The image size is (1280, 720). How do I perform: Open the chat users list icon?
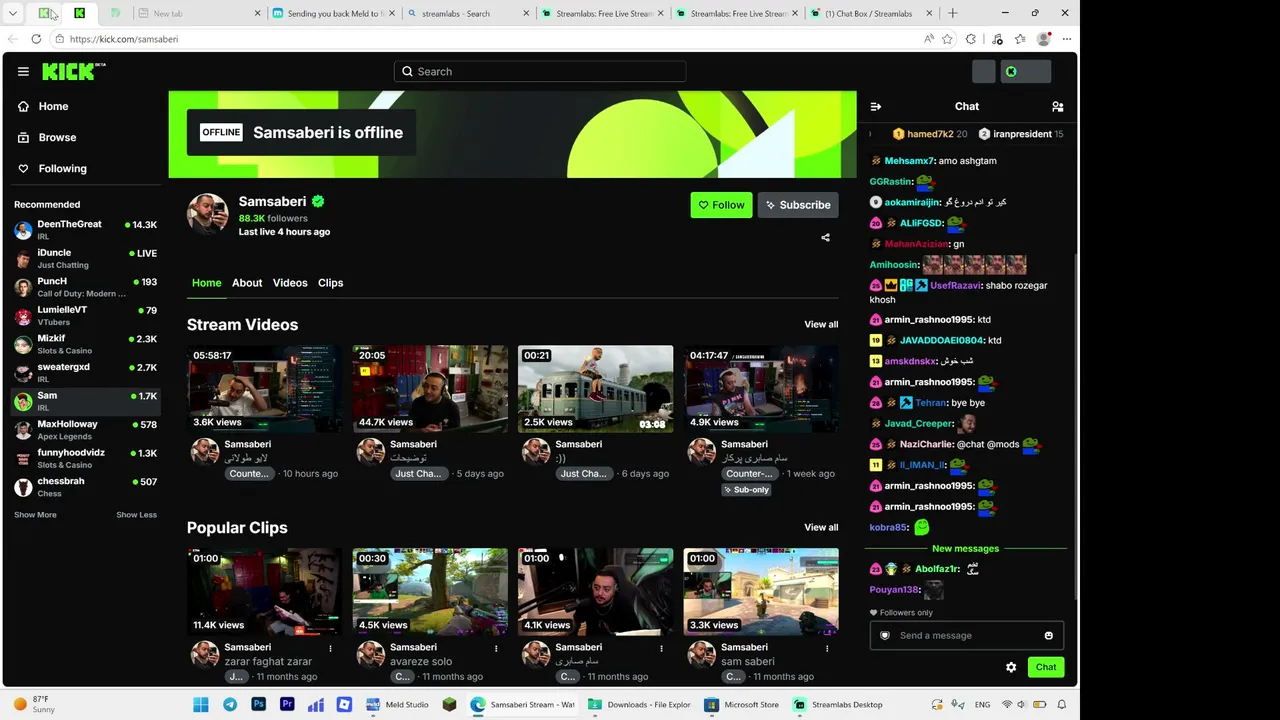coord(1057,106)
